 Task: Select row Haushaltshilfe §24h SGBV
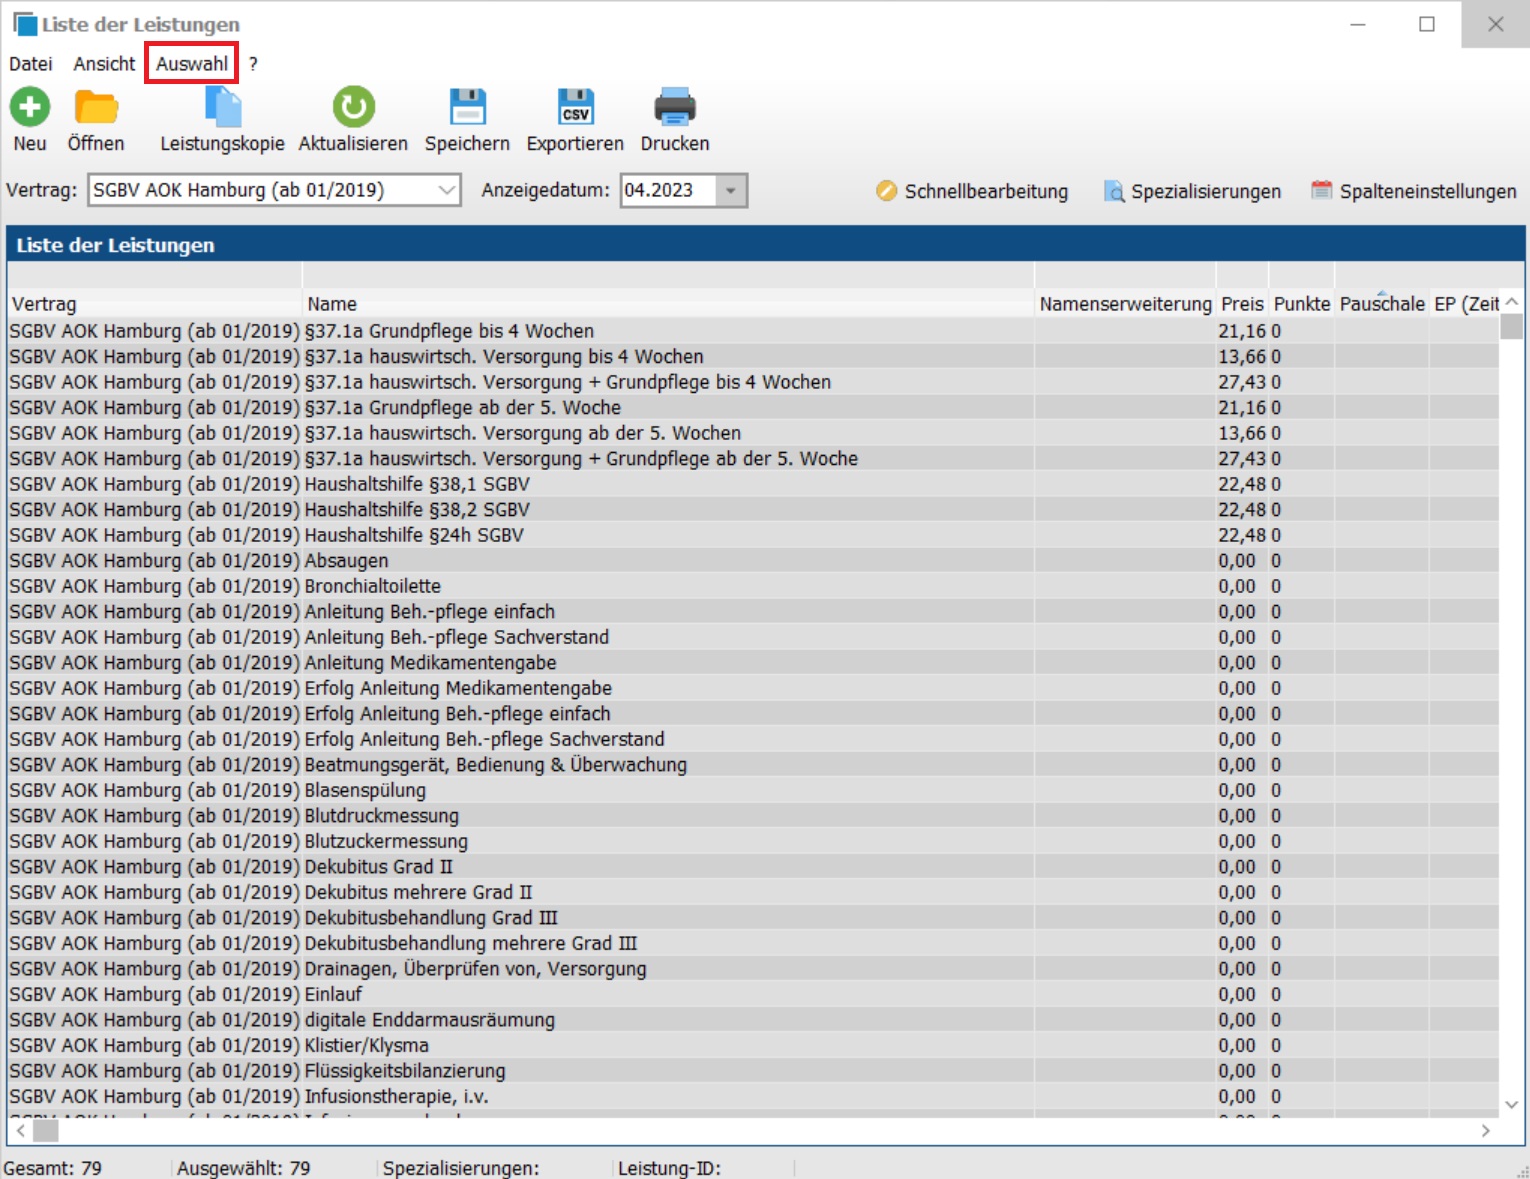[753, 535]
